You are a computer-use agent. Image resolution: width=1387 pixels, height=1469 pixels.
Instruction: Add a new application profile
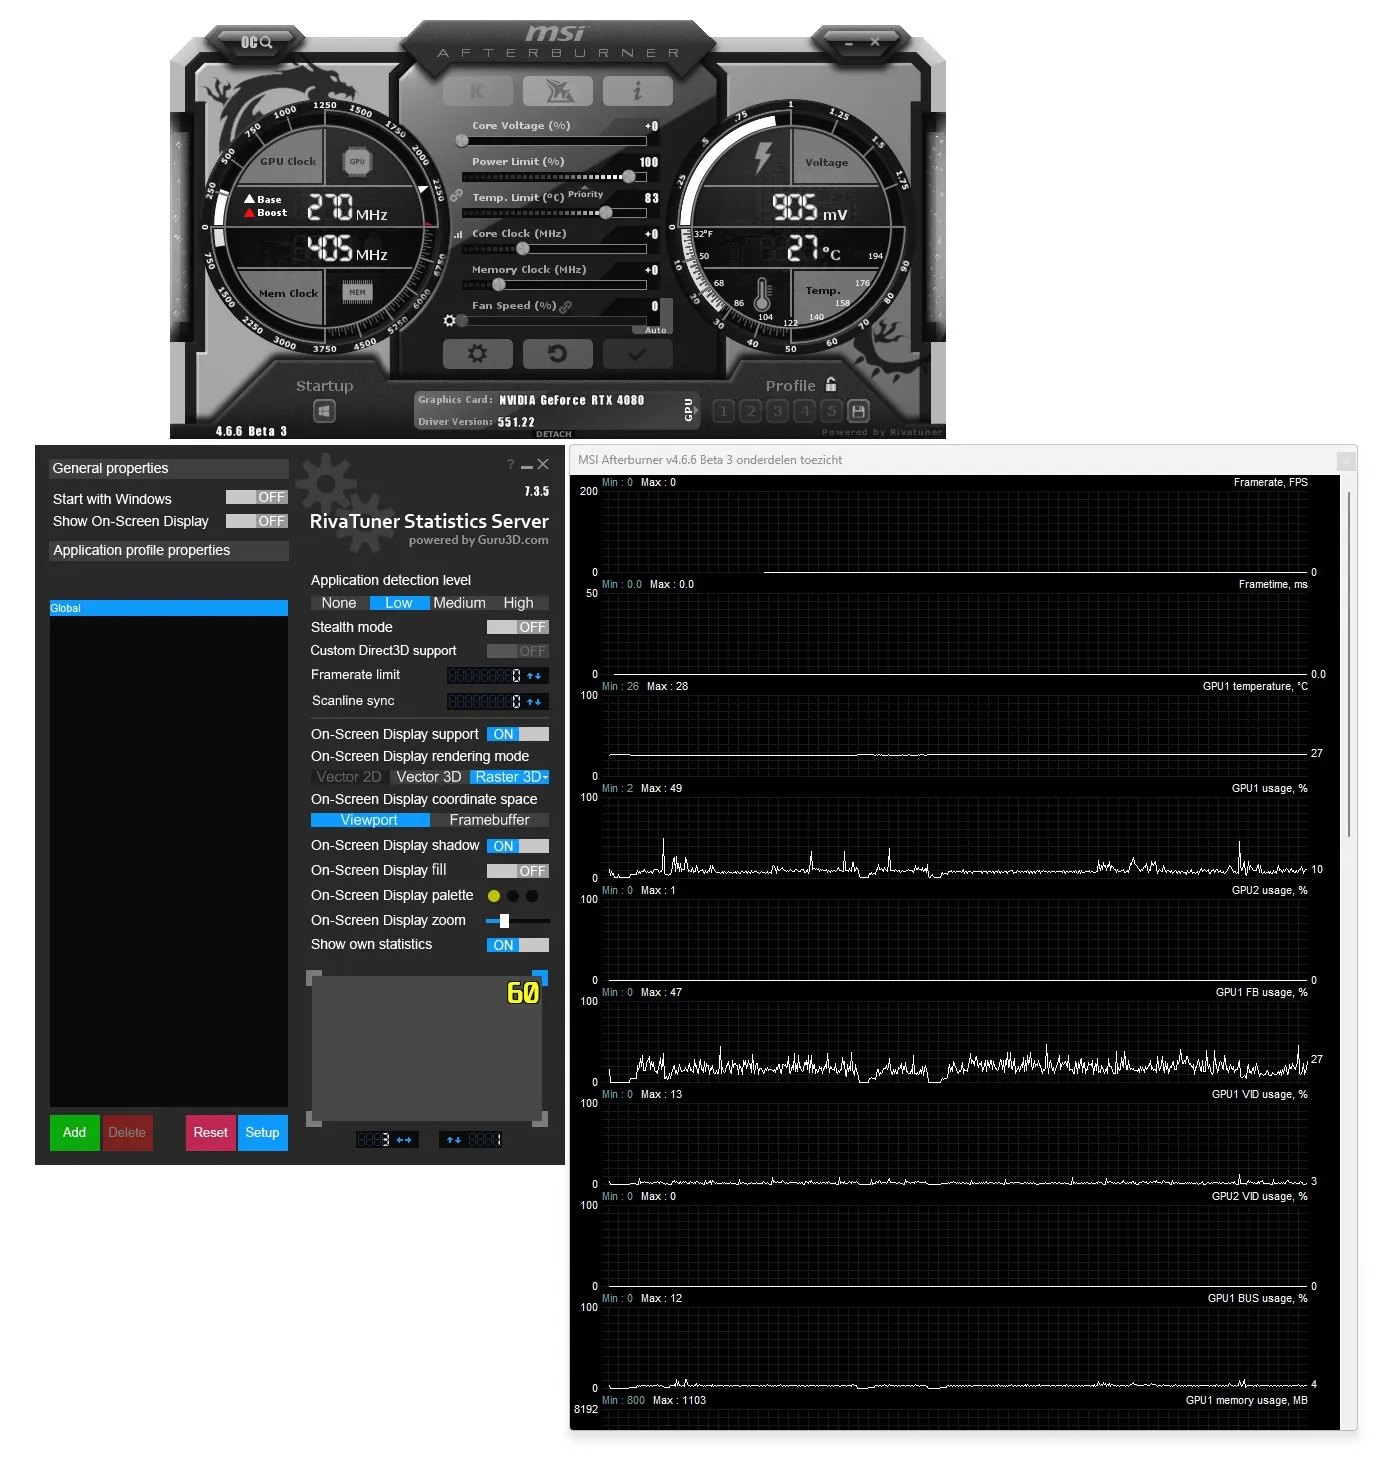[74, 1133]
